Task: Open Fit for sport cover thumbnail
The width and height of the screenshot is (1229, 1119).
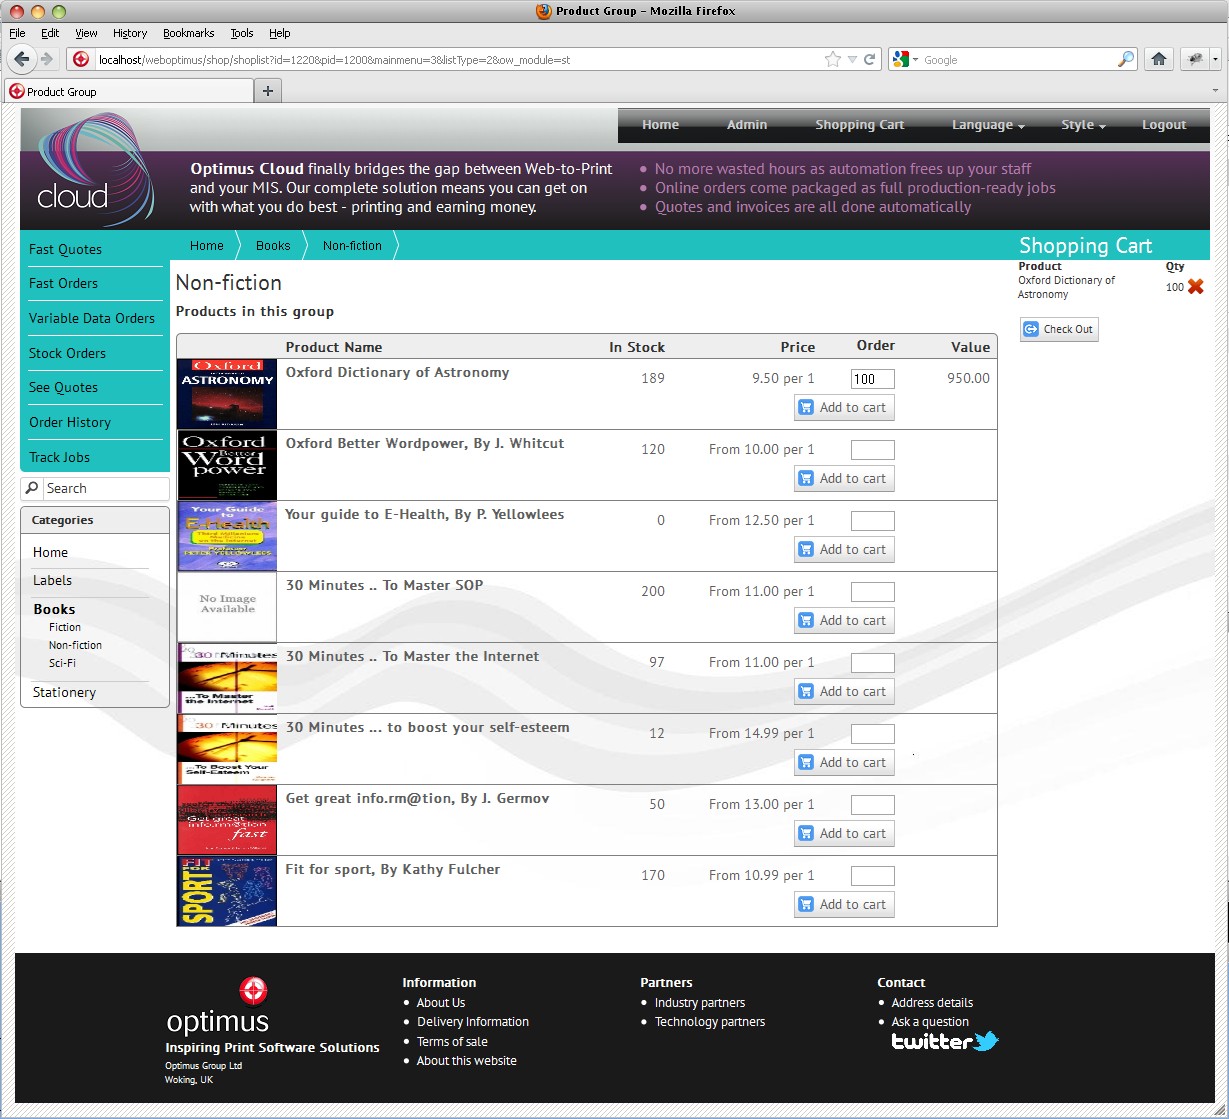Action: 227,891
